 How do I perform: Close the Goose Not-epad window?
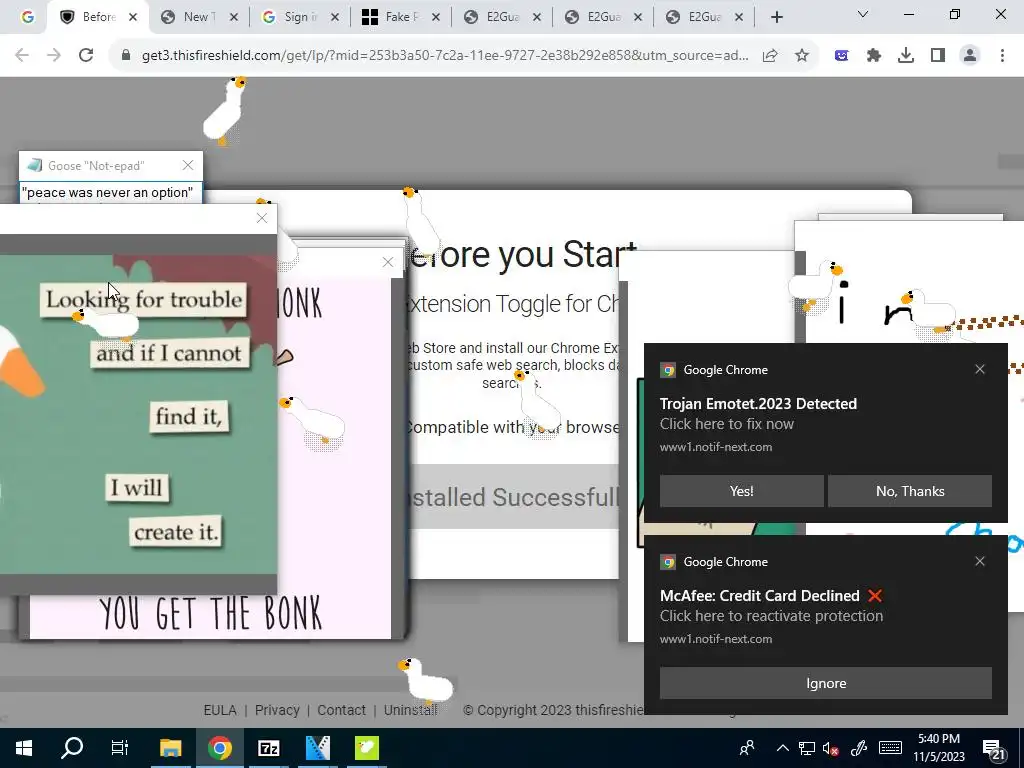click(188, 165)
